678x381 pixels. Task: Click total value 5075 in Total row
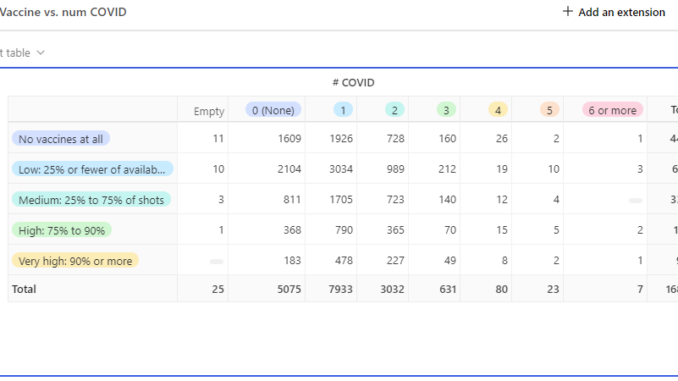289,289
